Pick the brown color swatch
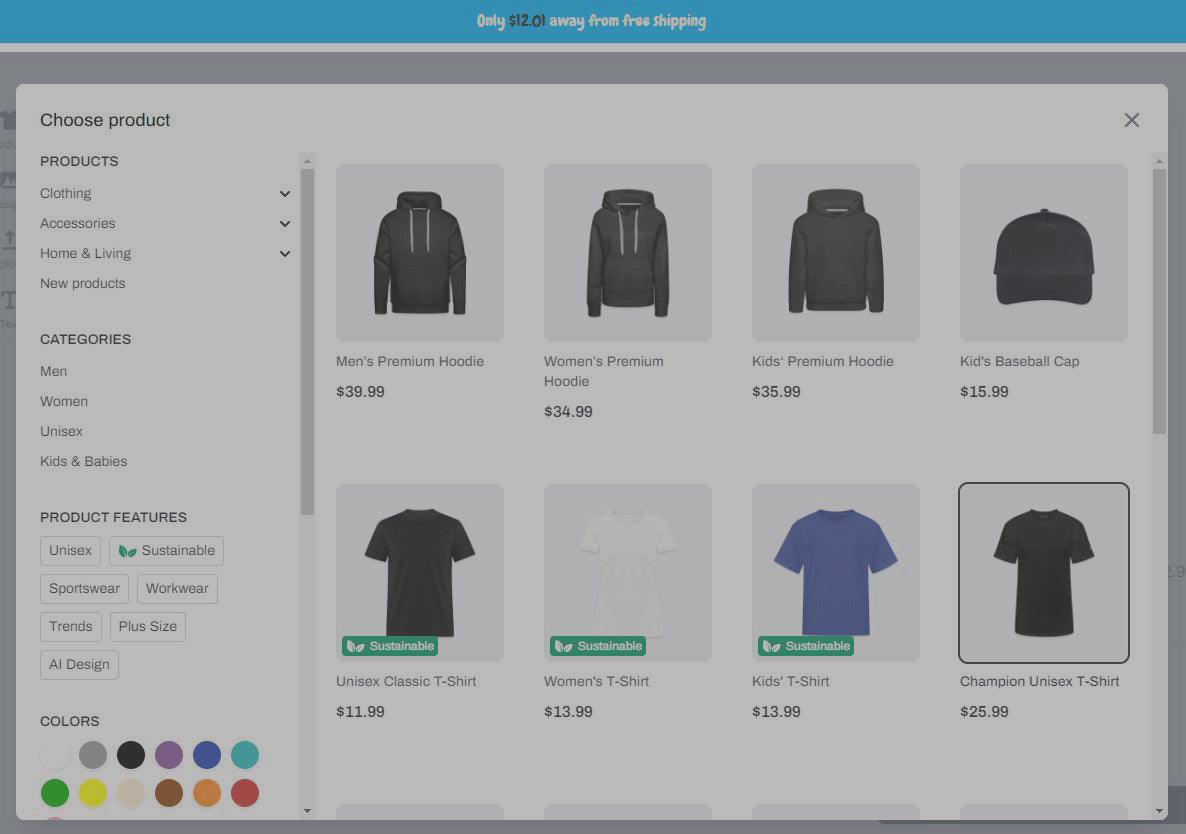1186x834 pixels. [x=169, y=792]
